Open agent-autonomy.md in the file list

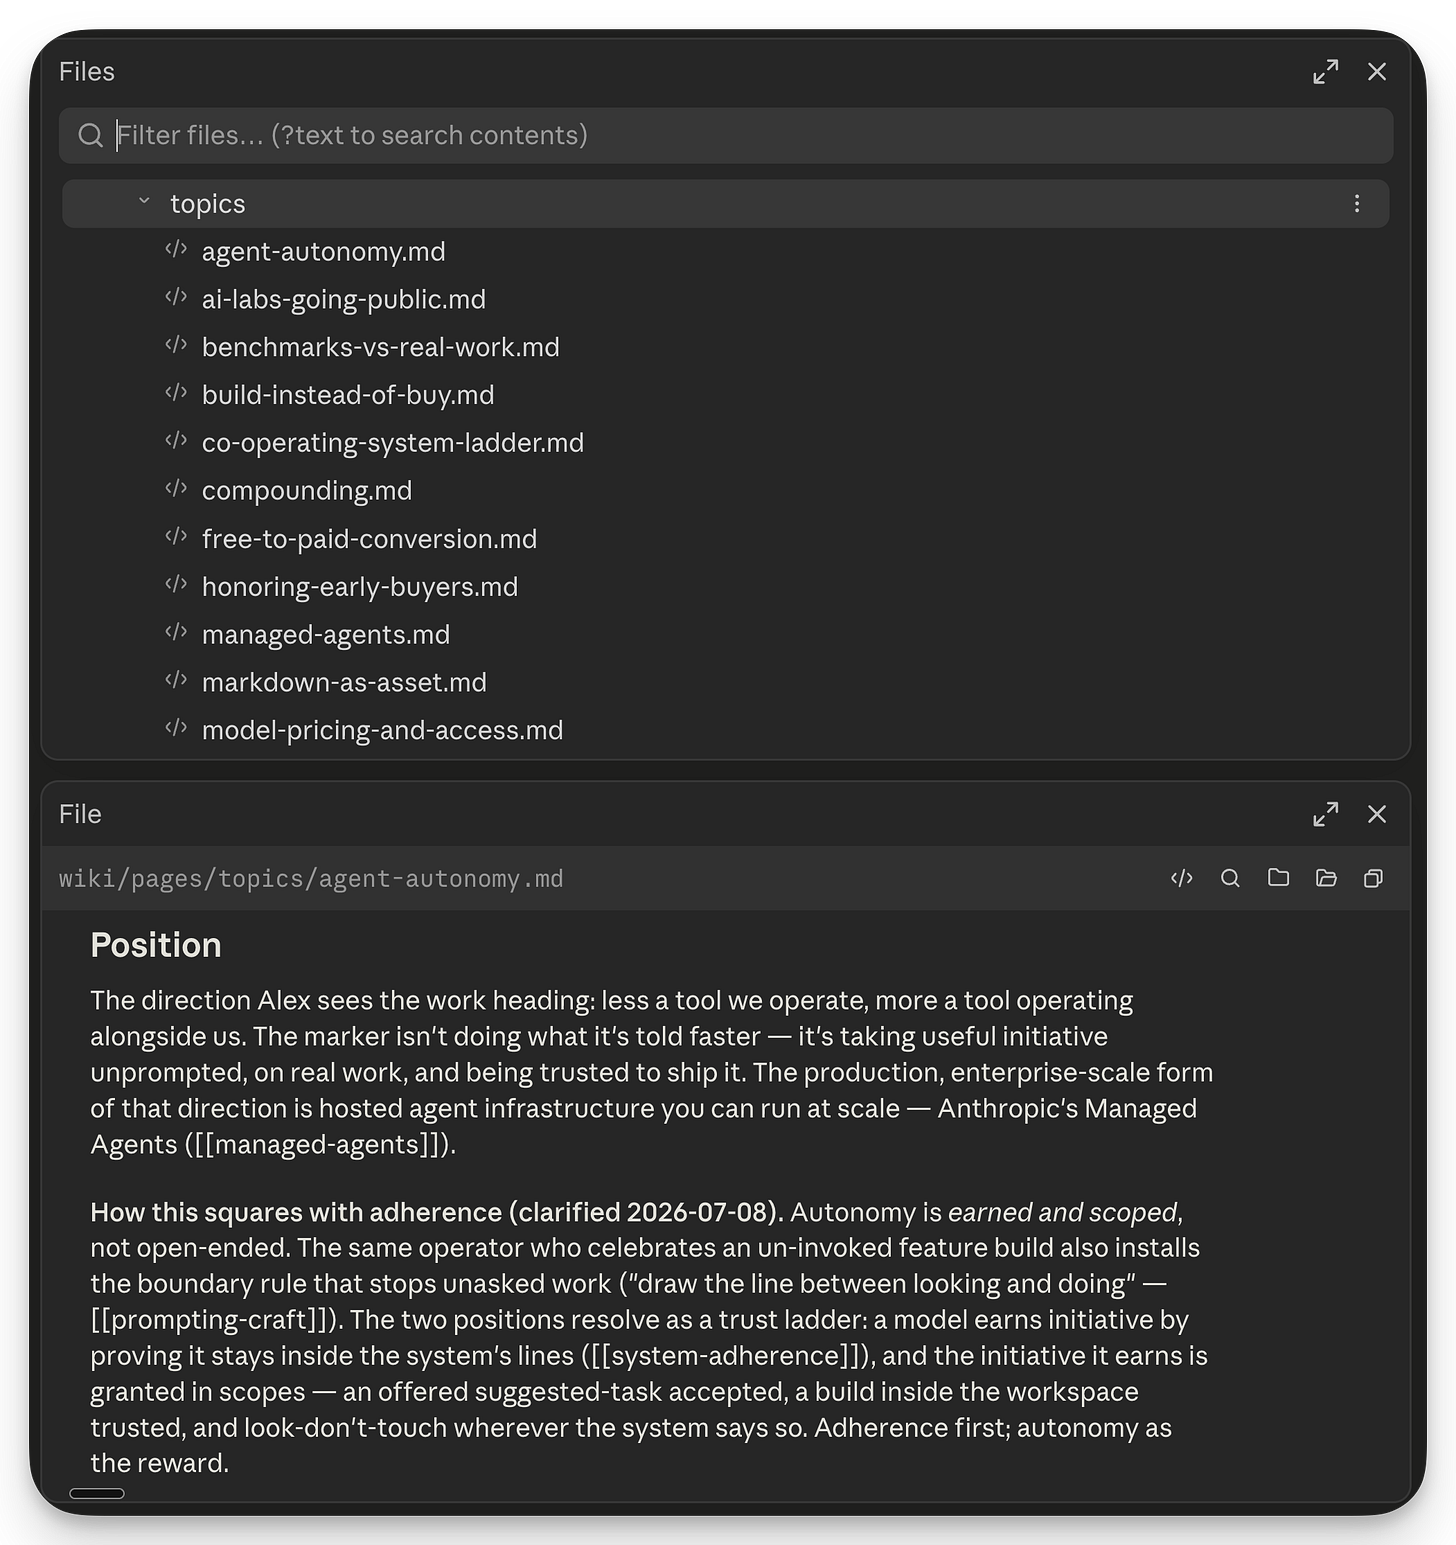coord(324,252)
